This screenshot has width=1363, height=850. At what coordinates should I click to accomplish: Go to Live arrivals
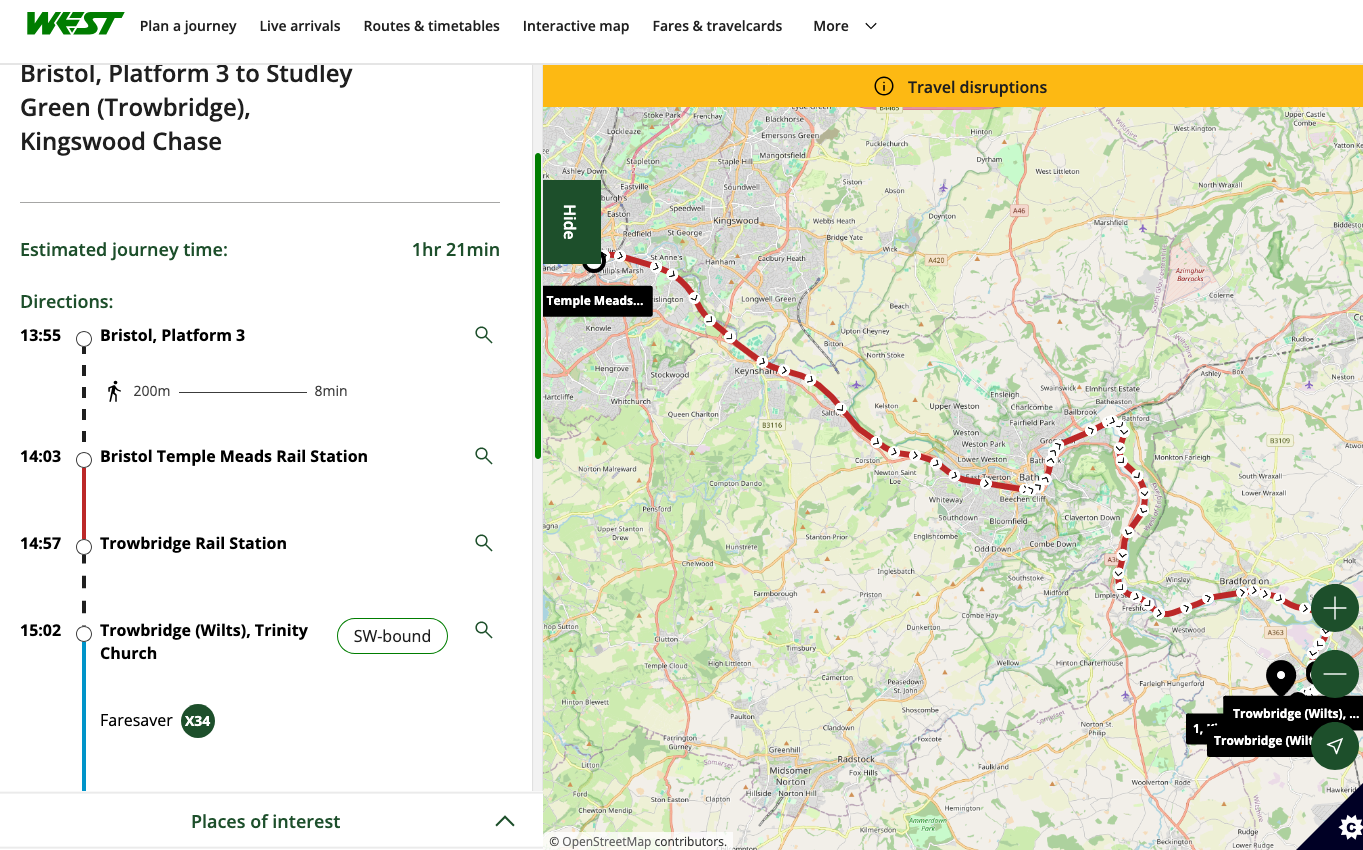coord(300,26)
